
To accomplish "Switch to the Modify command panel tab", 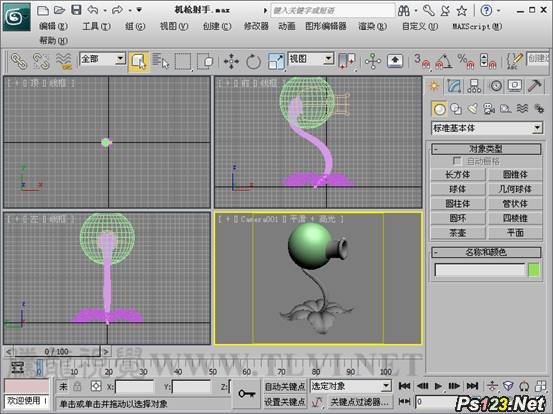I will [454, 86].
